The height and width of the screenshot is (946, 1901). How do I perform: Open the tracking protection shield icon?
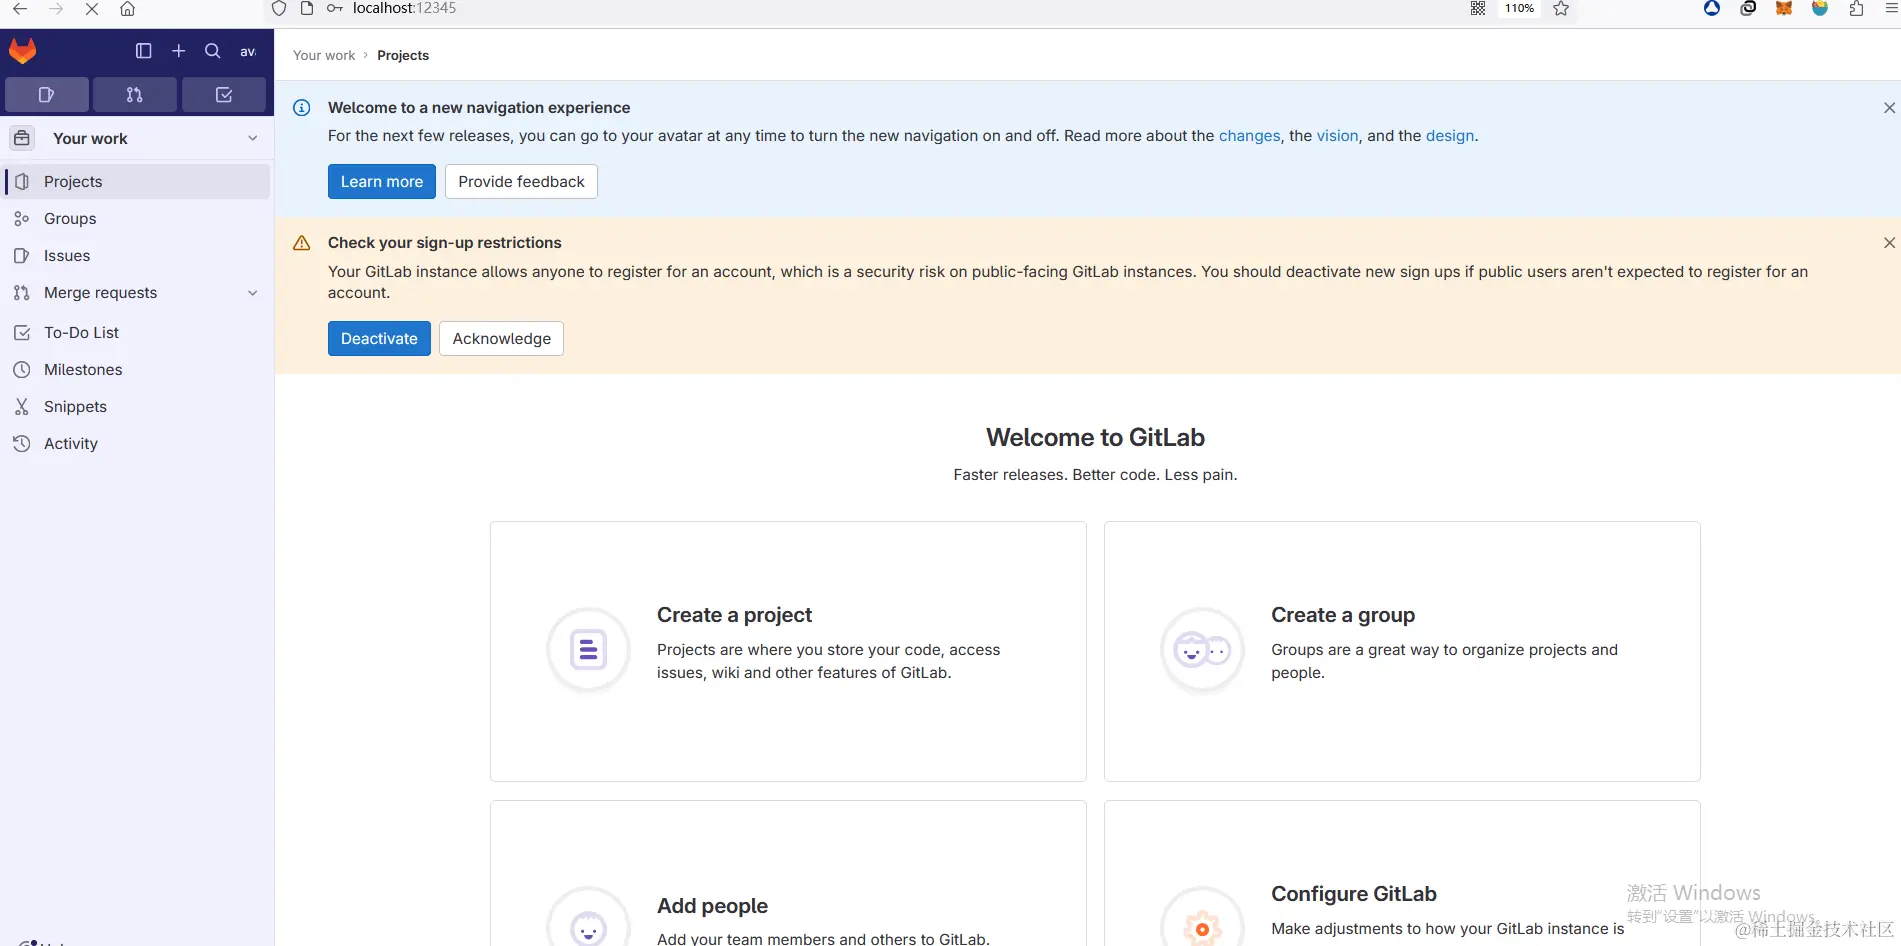tap(279, 9)
